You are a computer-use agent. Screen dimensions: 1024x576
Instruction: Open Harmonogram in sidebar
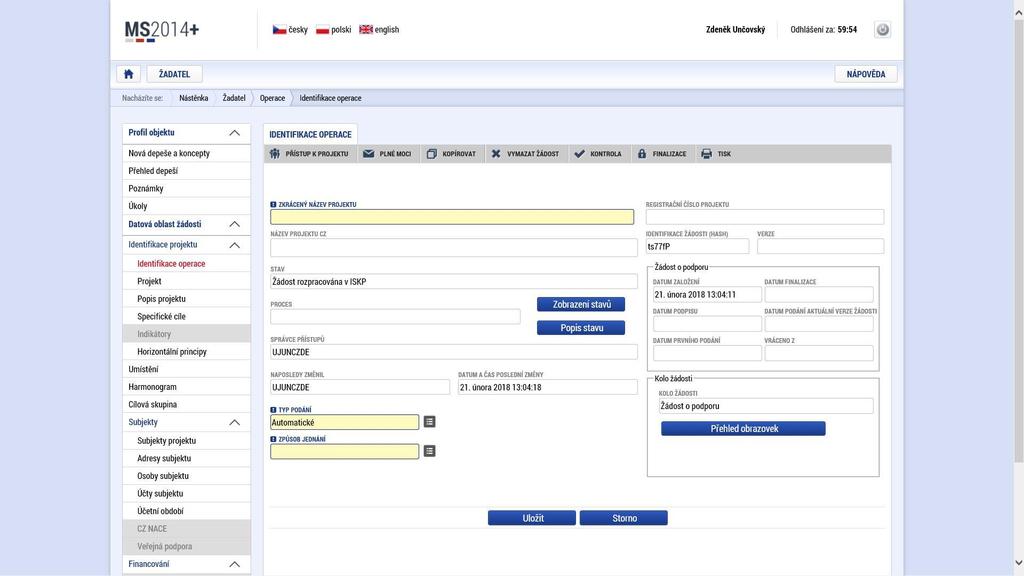point(186,387)
